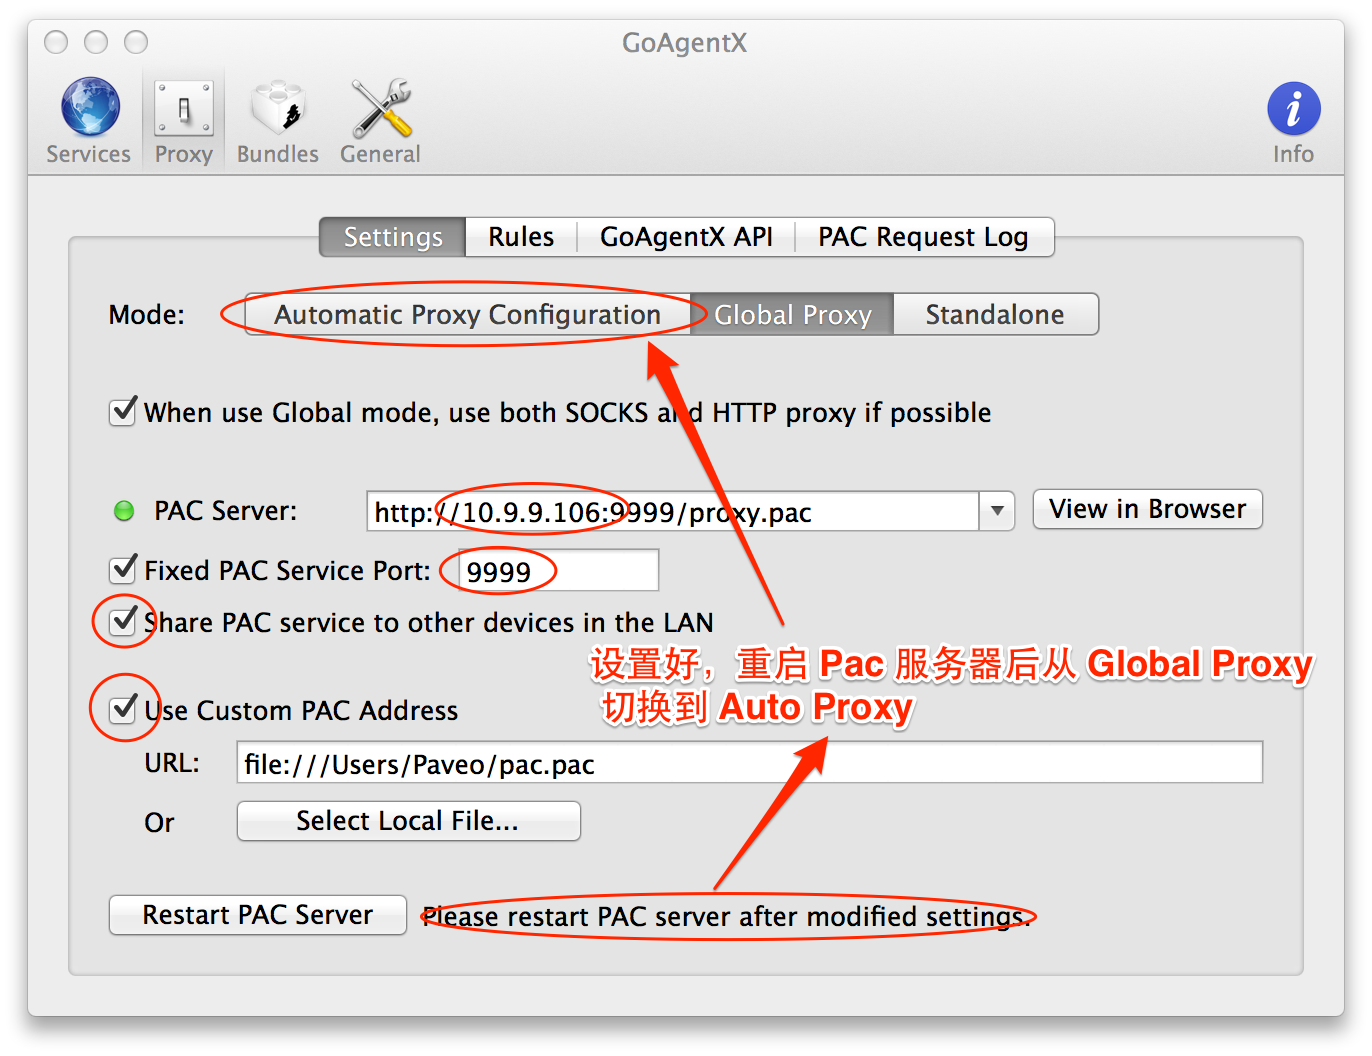Click Restart PAC Server button
1372x1056 pixels.
coord(258,915)
